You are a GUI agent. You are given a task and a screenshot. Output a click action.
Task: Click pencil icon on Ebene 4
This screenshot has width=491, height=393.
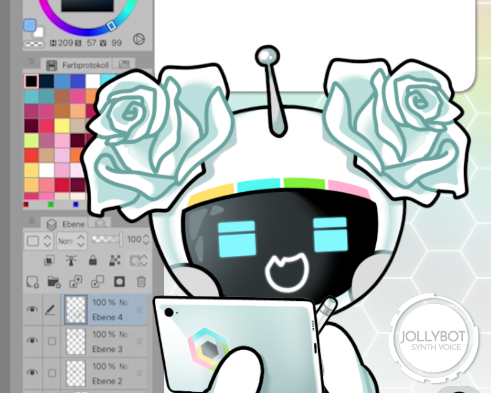[x=50, y=310]
